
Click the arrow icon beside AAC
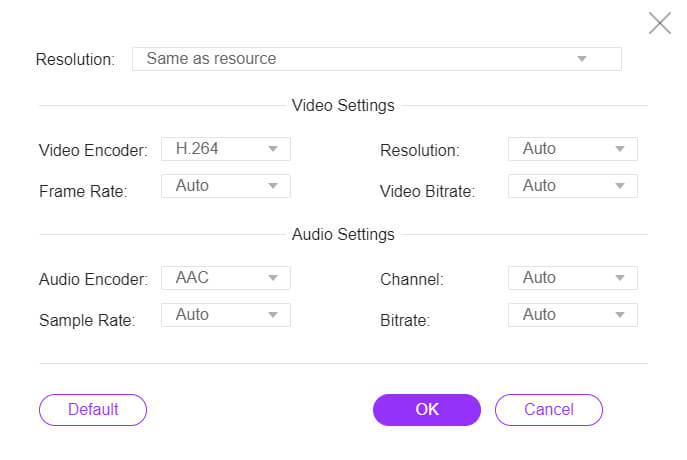click(273, 278)
